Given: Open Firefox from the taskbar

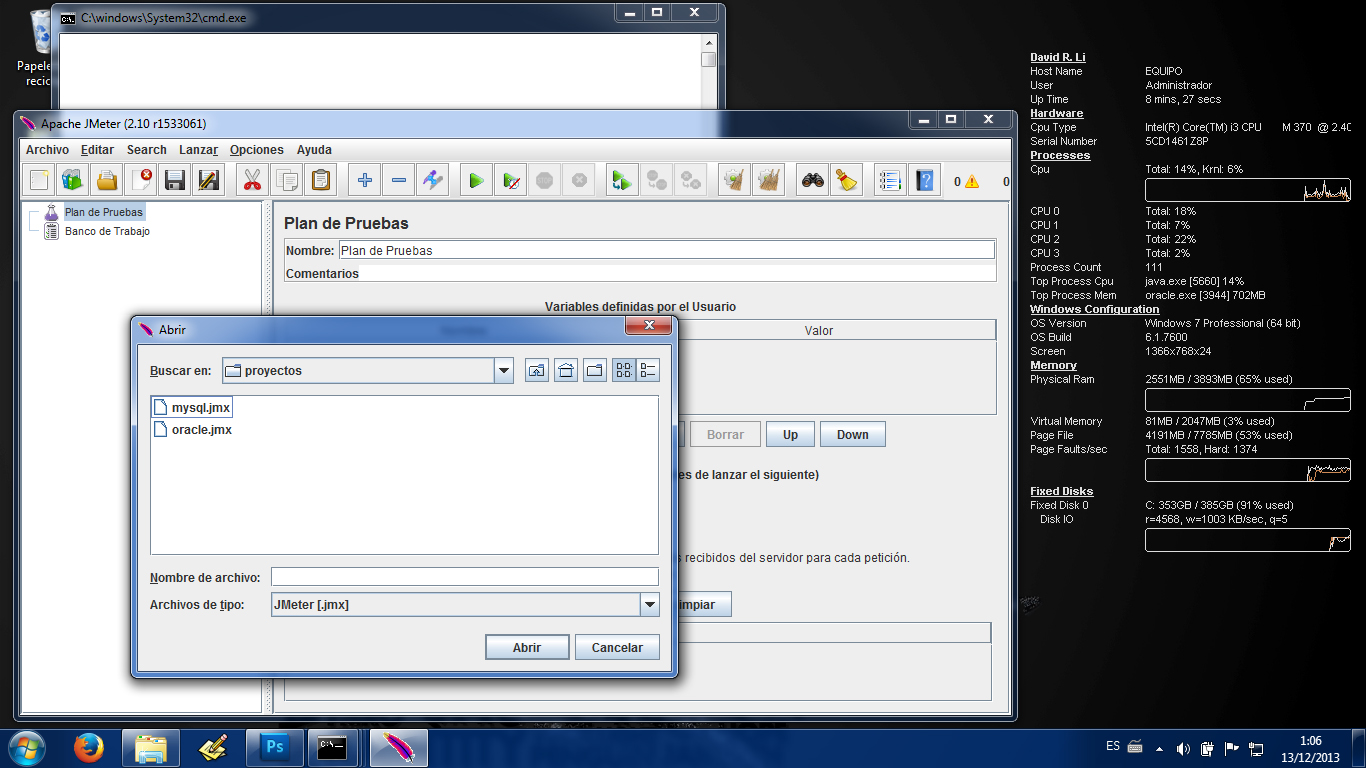Looking at the screenshot, I should [x=89, y=748].
